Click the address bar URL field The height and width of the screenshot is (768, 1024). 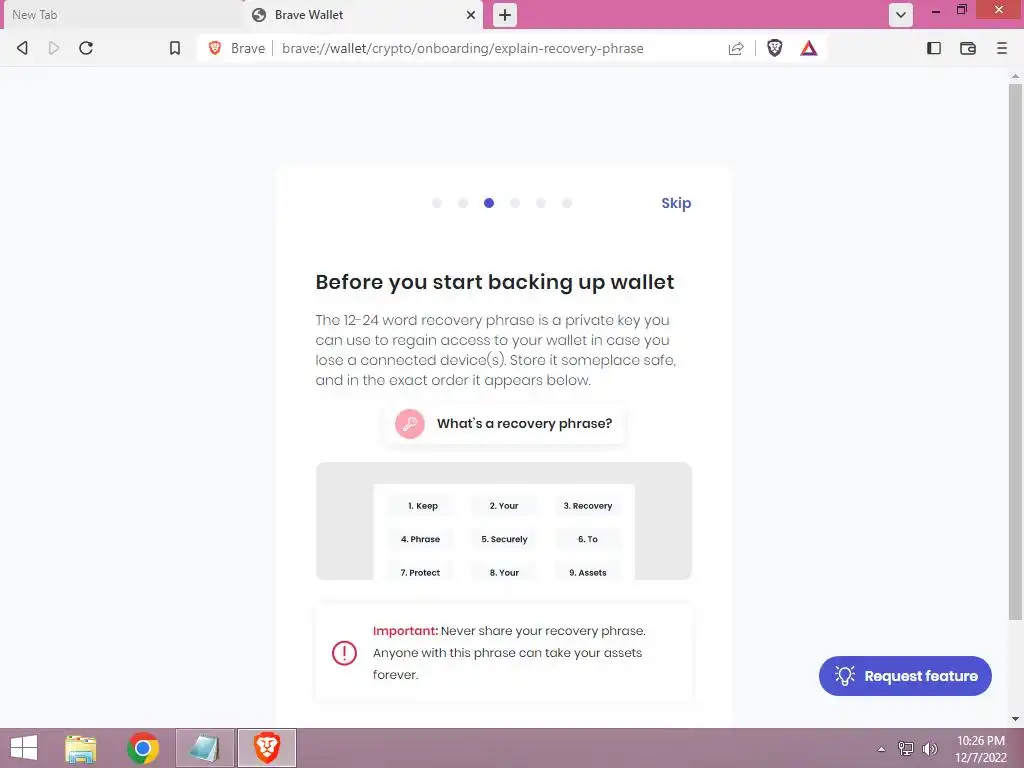462,48
